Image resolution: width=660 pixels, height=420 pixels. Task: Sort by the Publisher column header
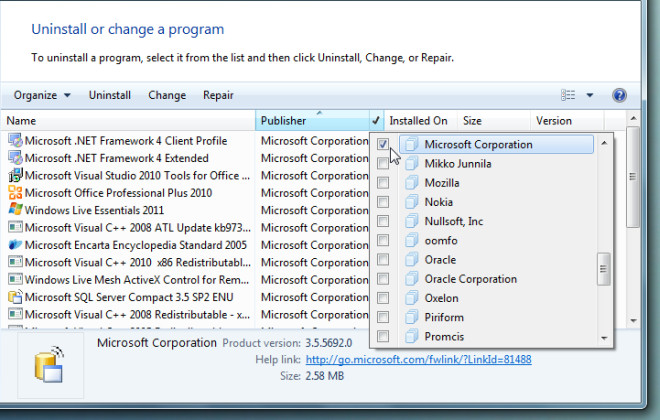(312, 121)
